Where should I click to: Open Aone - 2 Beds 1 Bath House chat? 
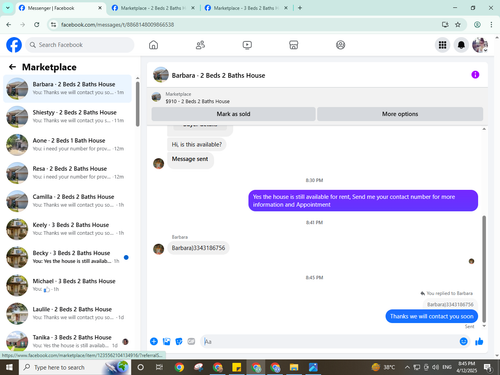point(67,145)
